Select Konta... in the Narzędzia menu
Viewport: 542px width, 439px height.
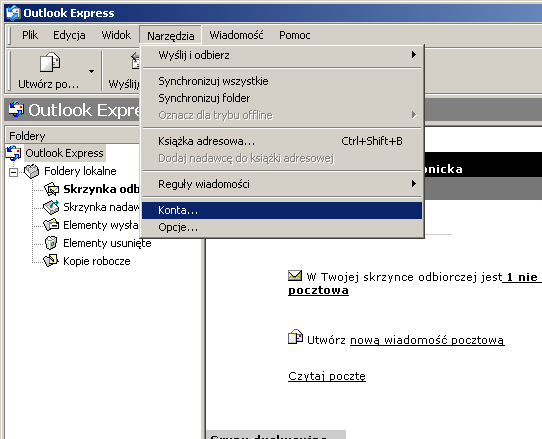pos(282,210)
